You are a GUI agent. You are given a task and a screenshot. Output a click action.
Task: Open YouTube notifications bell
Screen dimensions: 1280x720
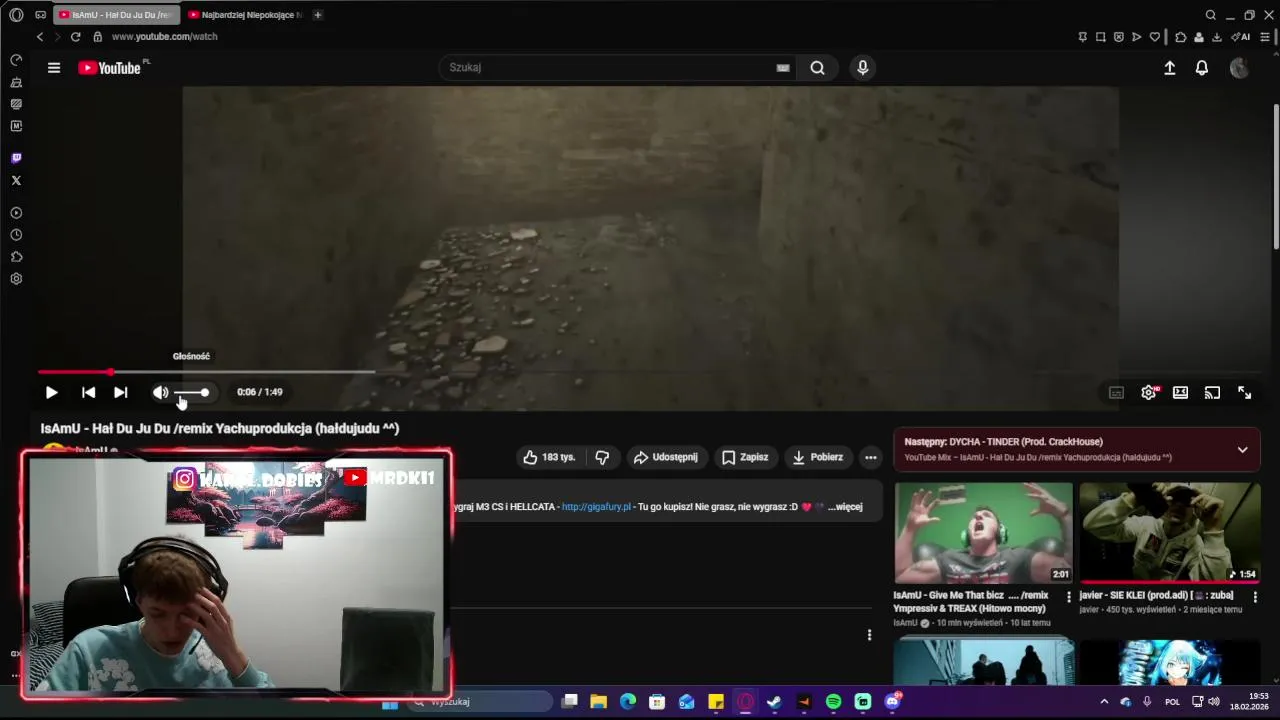point(1202,68)
